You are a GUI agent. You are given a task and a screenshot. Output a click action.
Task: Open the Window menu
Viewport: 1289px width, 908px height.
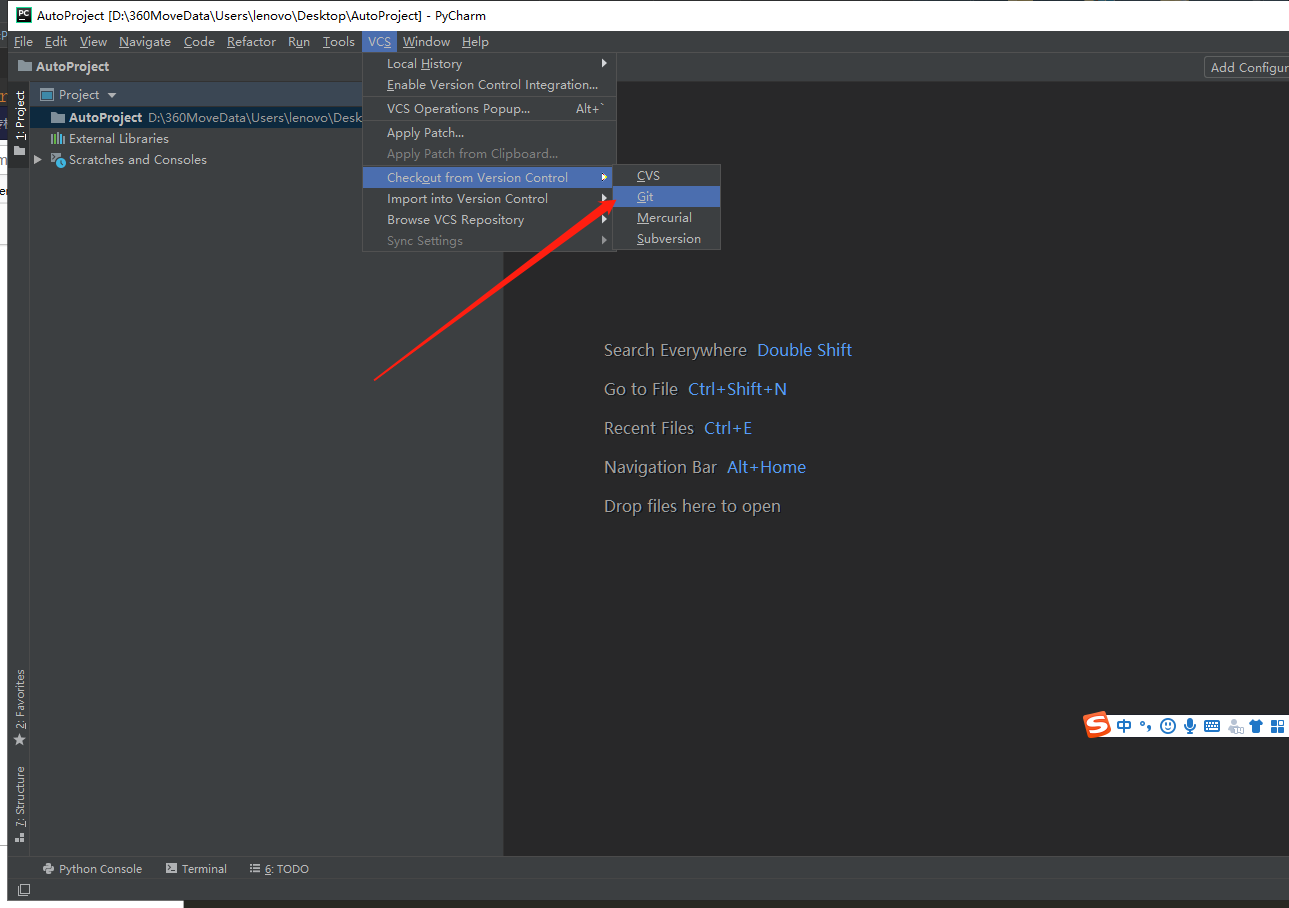(x=426, y=41)
